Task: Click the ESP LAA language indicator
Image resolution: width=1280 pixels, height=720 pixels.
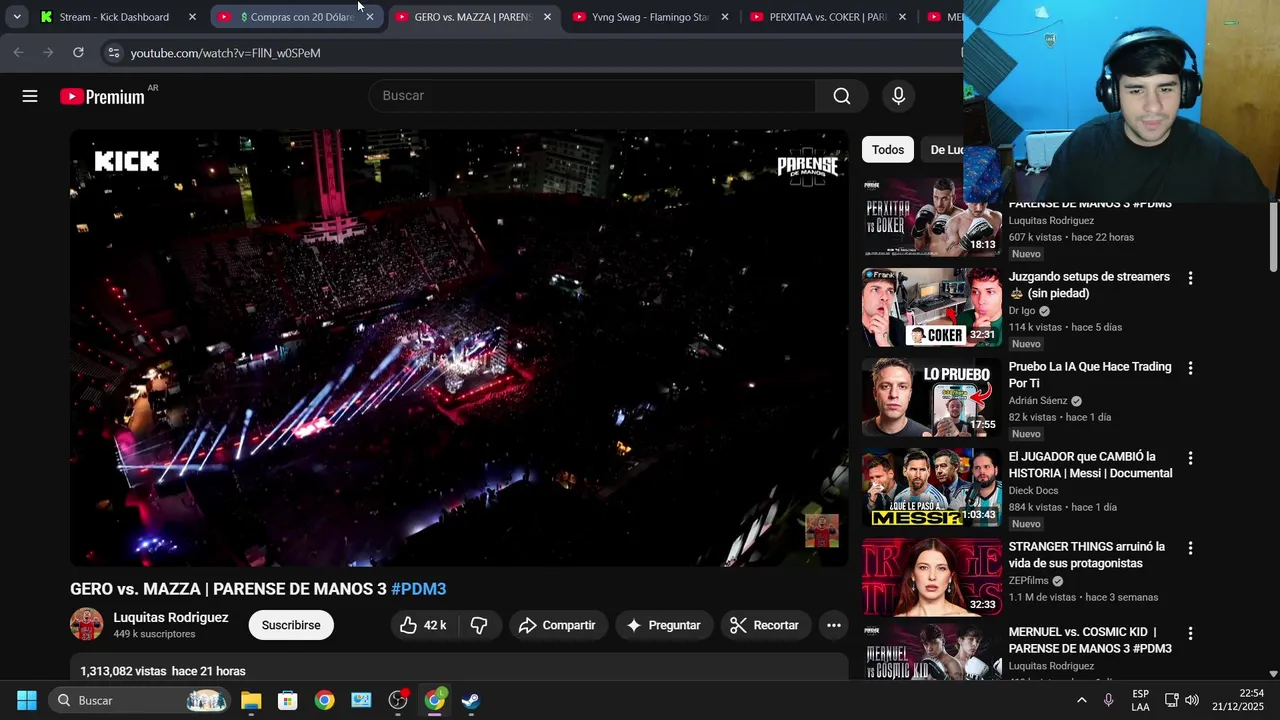Action: tap(1140, 700)
